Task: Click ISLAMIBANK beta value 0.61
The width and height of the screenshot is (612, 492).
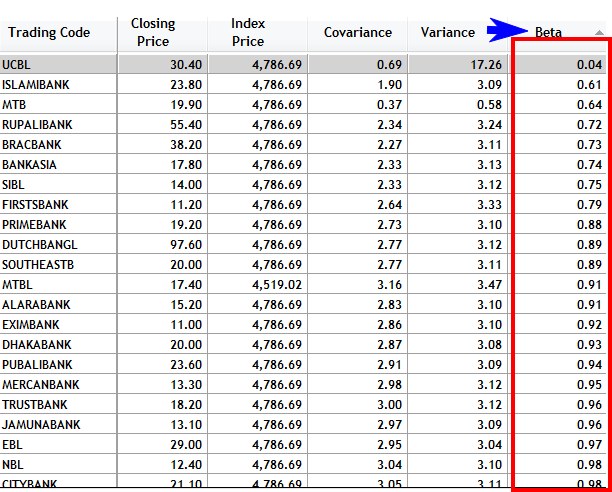Action: (589, 85)
